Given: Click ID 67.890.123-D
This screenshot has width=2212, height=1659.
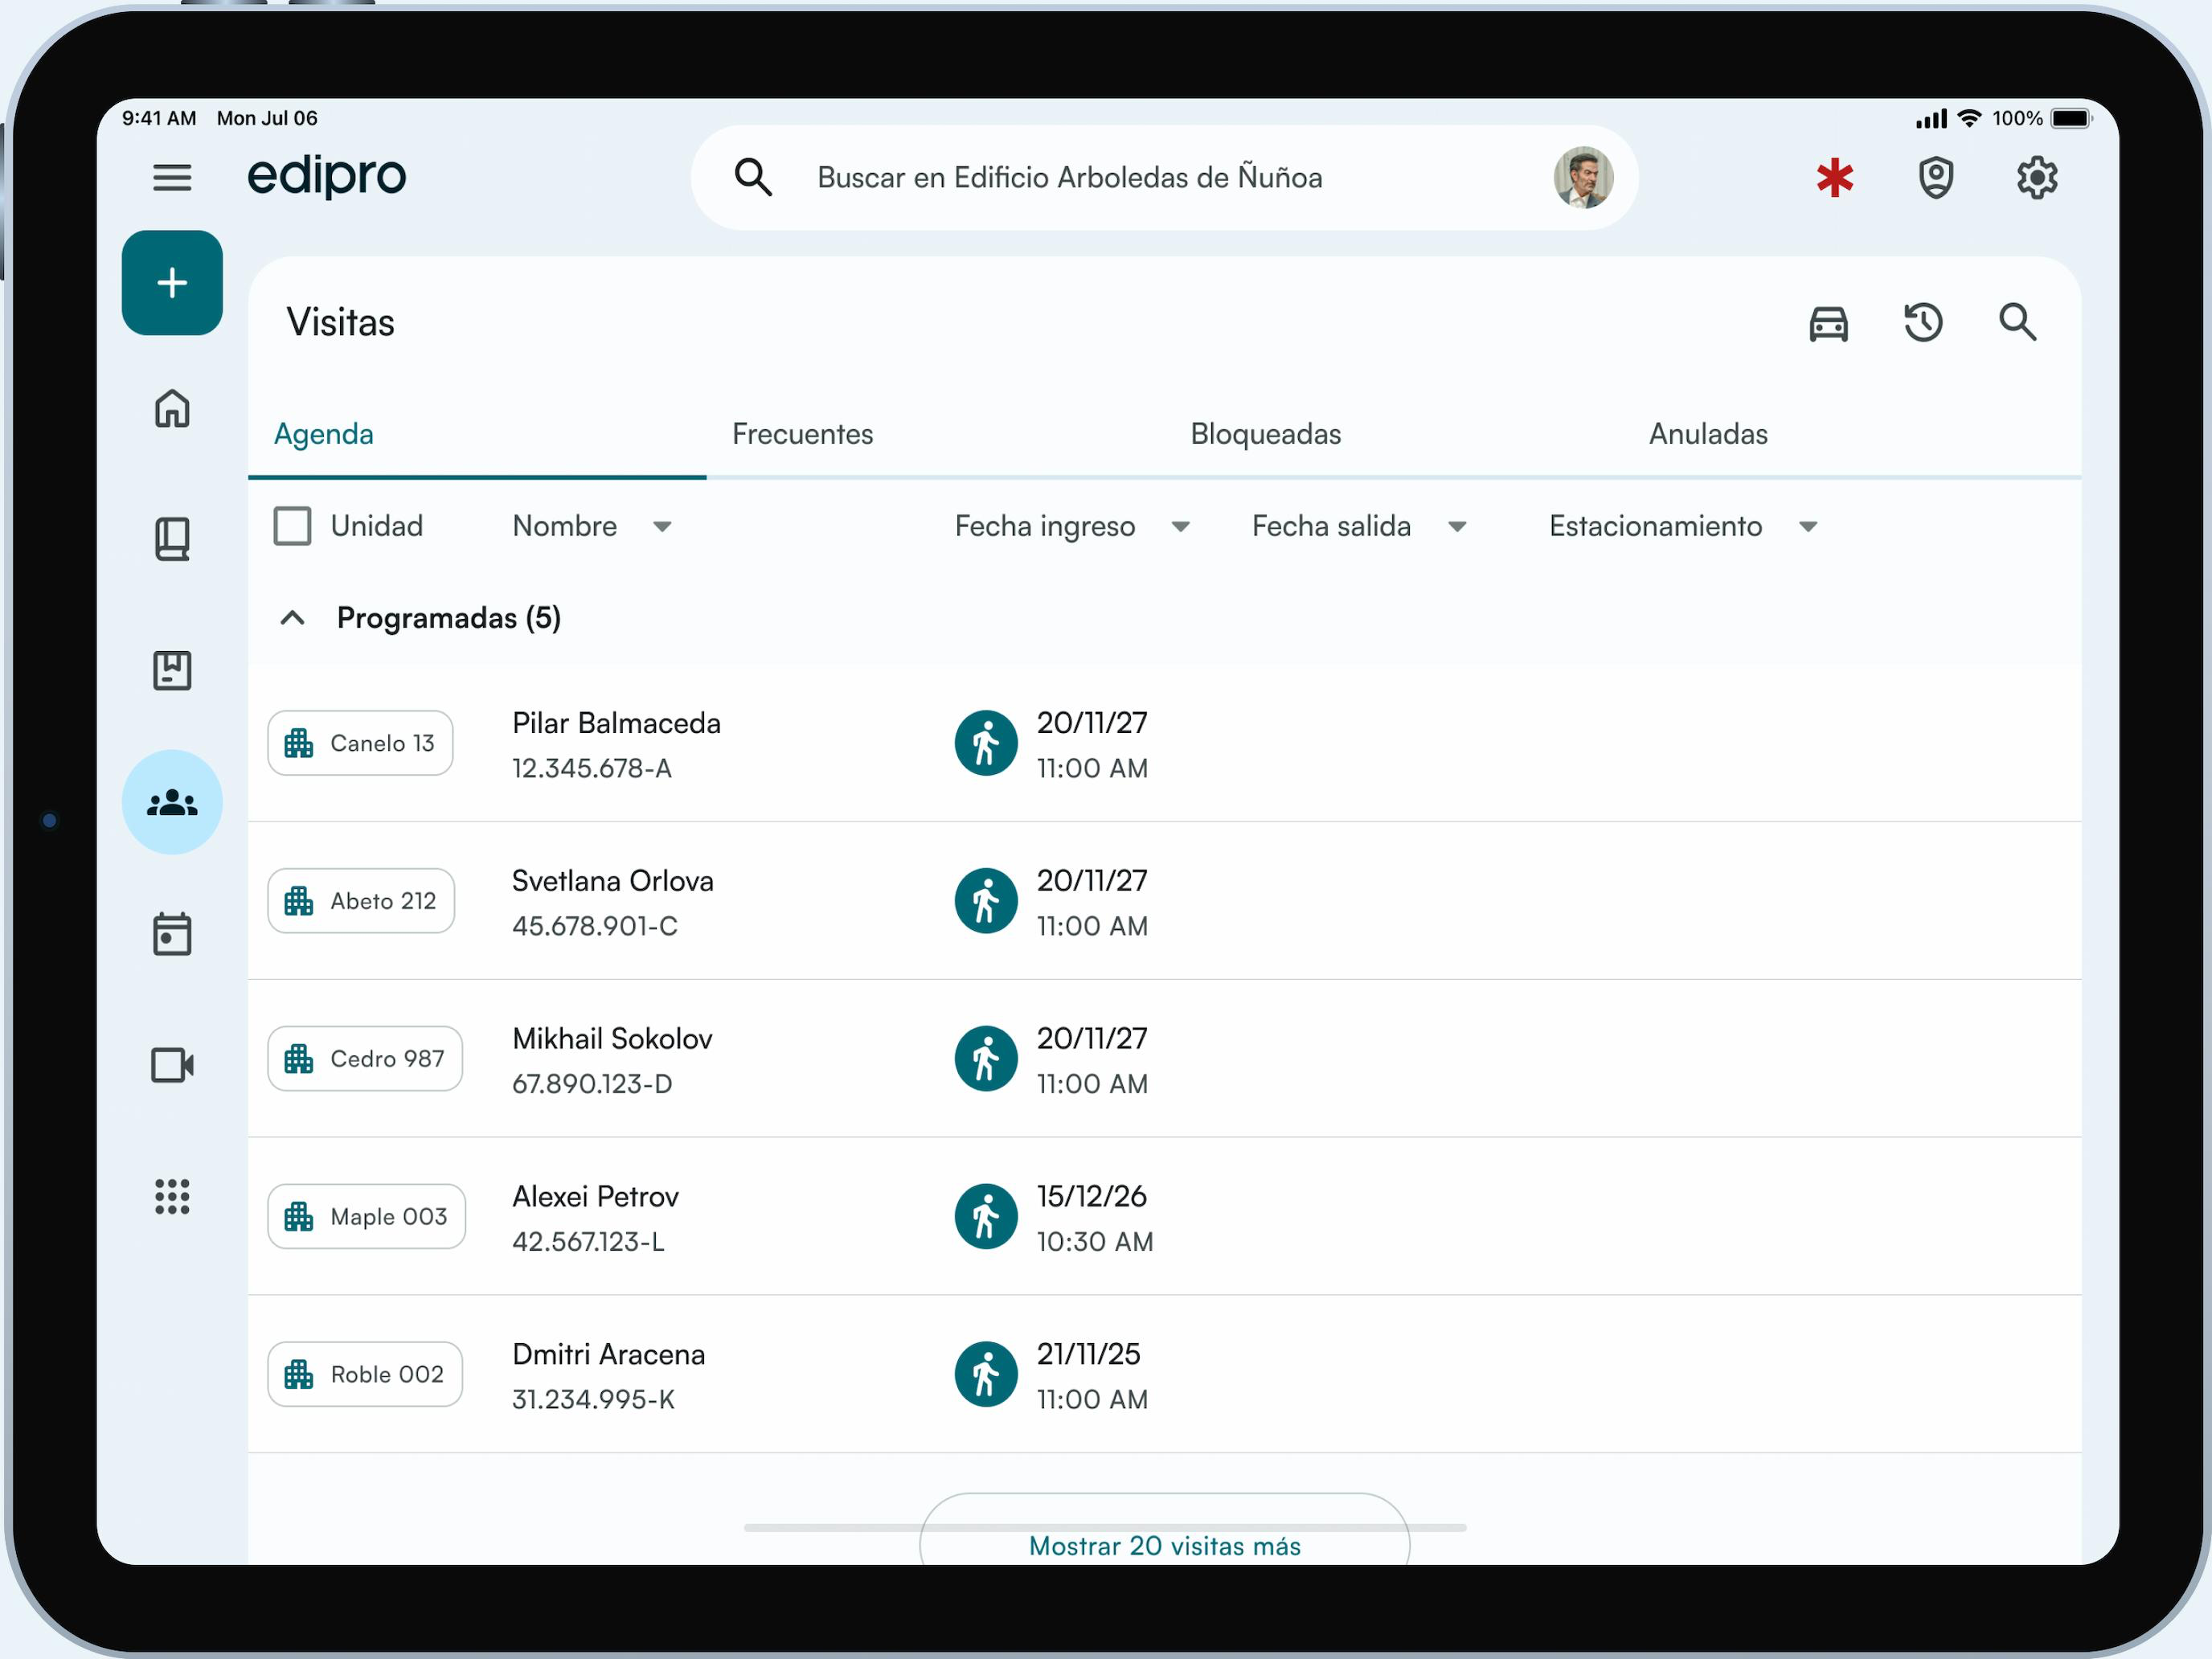Looking at the screenshot, I should coord(592,1084).
